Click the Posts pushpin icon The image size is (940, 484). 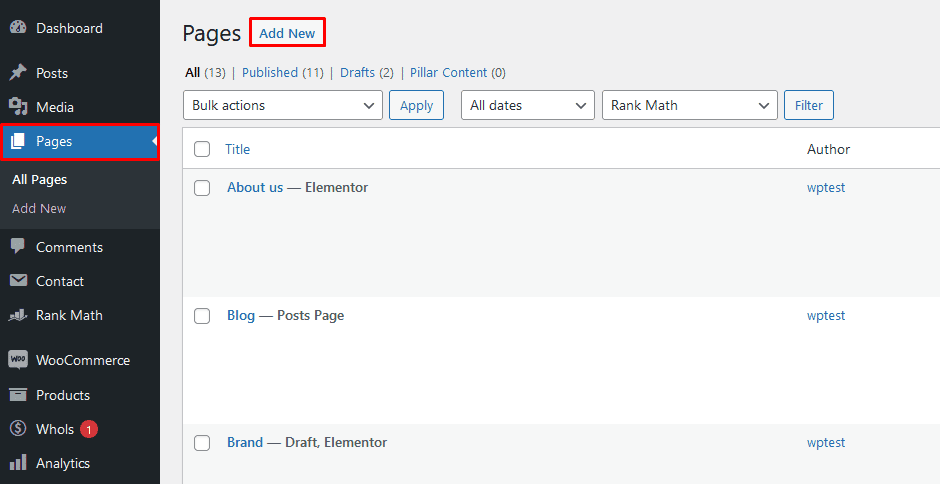point(19,73)
